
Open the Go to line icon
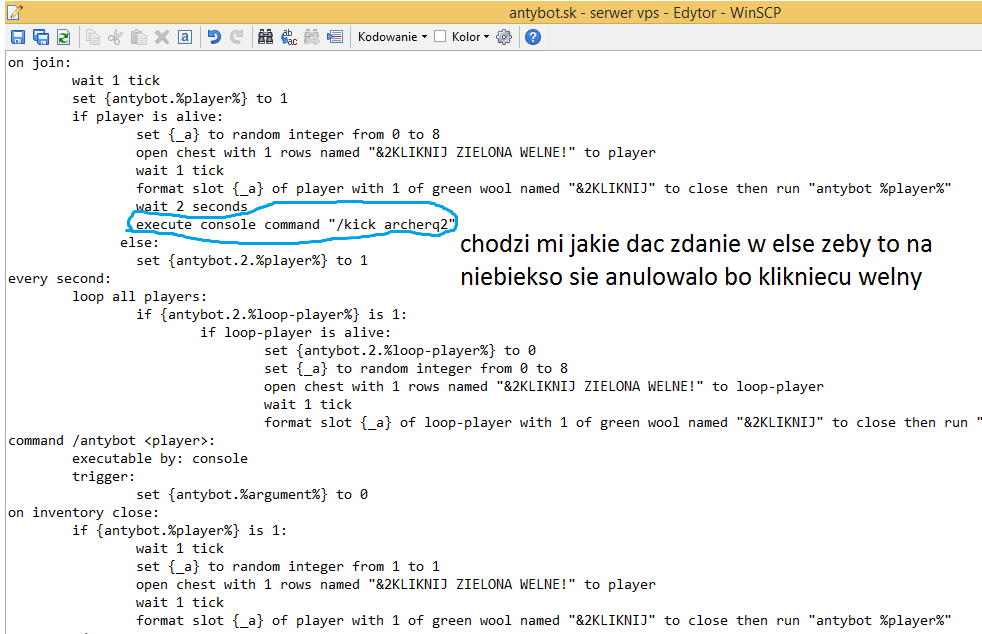[335, 37]
